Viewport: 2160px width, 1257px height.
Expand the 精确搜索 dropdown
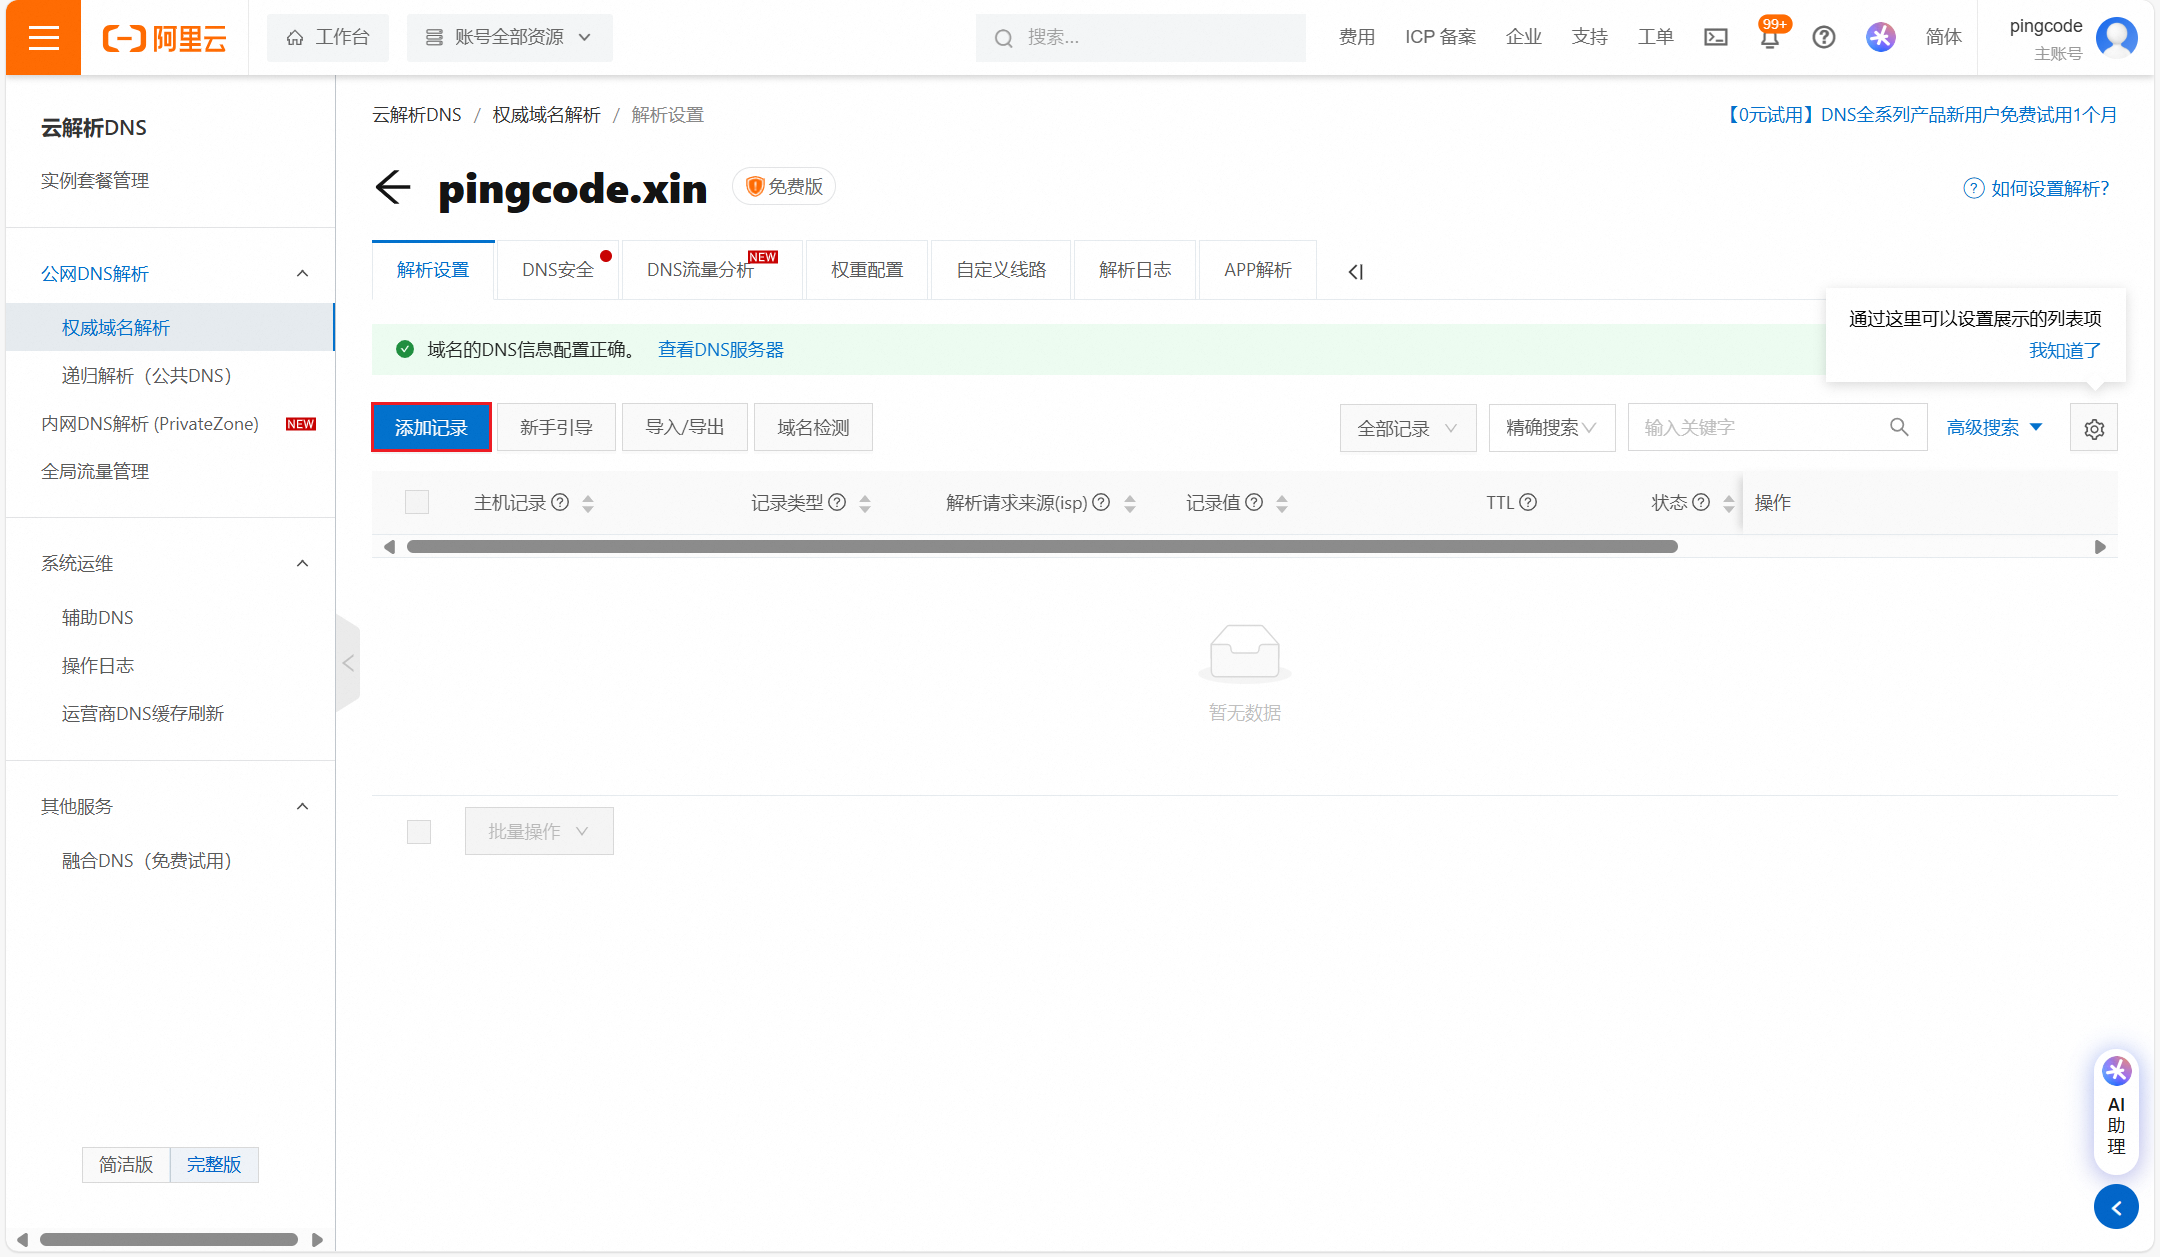(1551, 429)
